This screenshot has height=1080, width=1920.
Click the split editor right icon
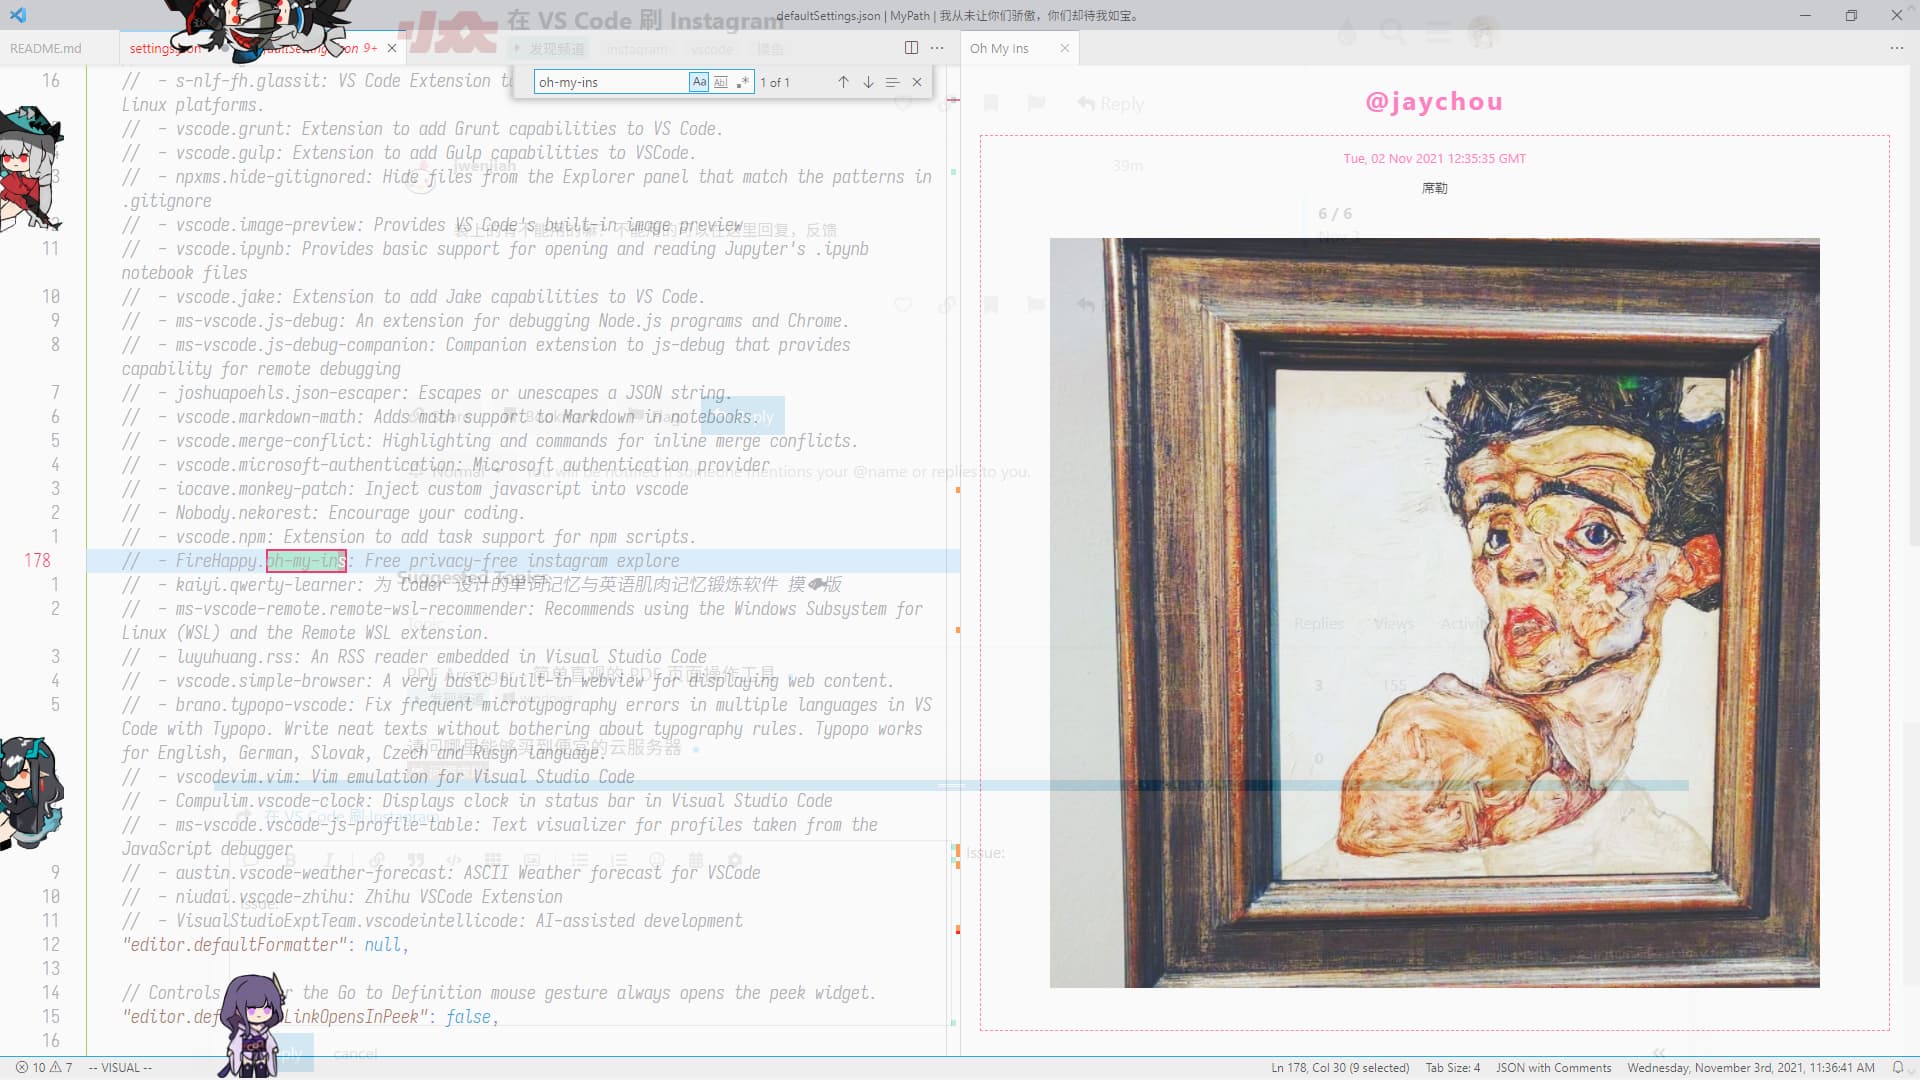click(911, 48)
